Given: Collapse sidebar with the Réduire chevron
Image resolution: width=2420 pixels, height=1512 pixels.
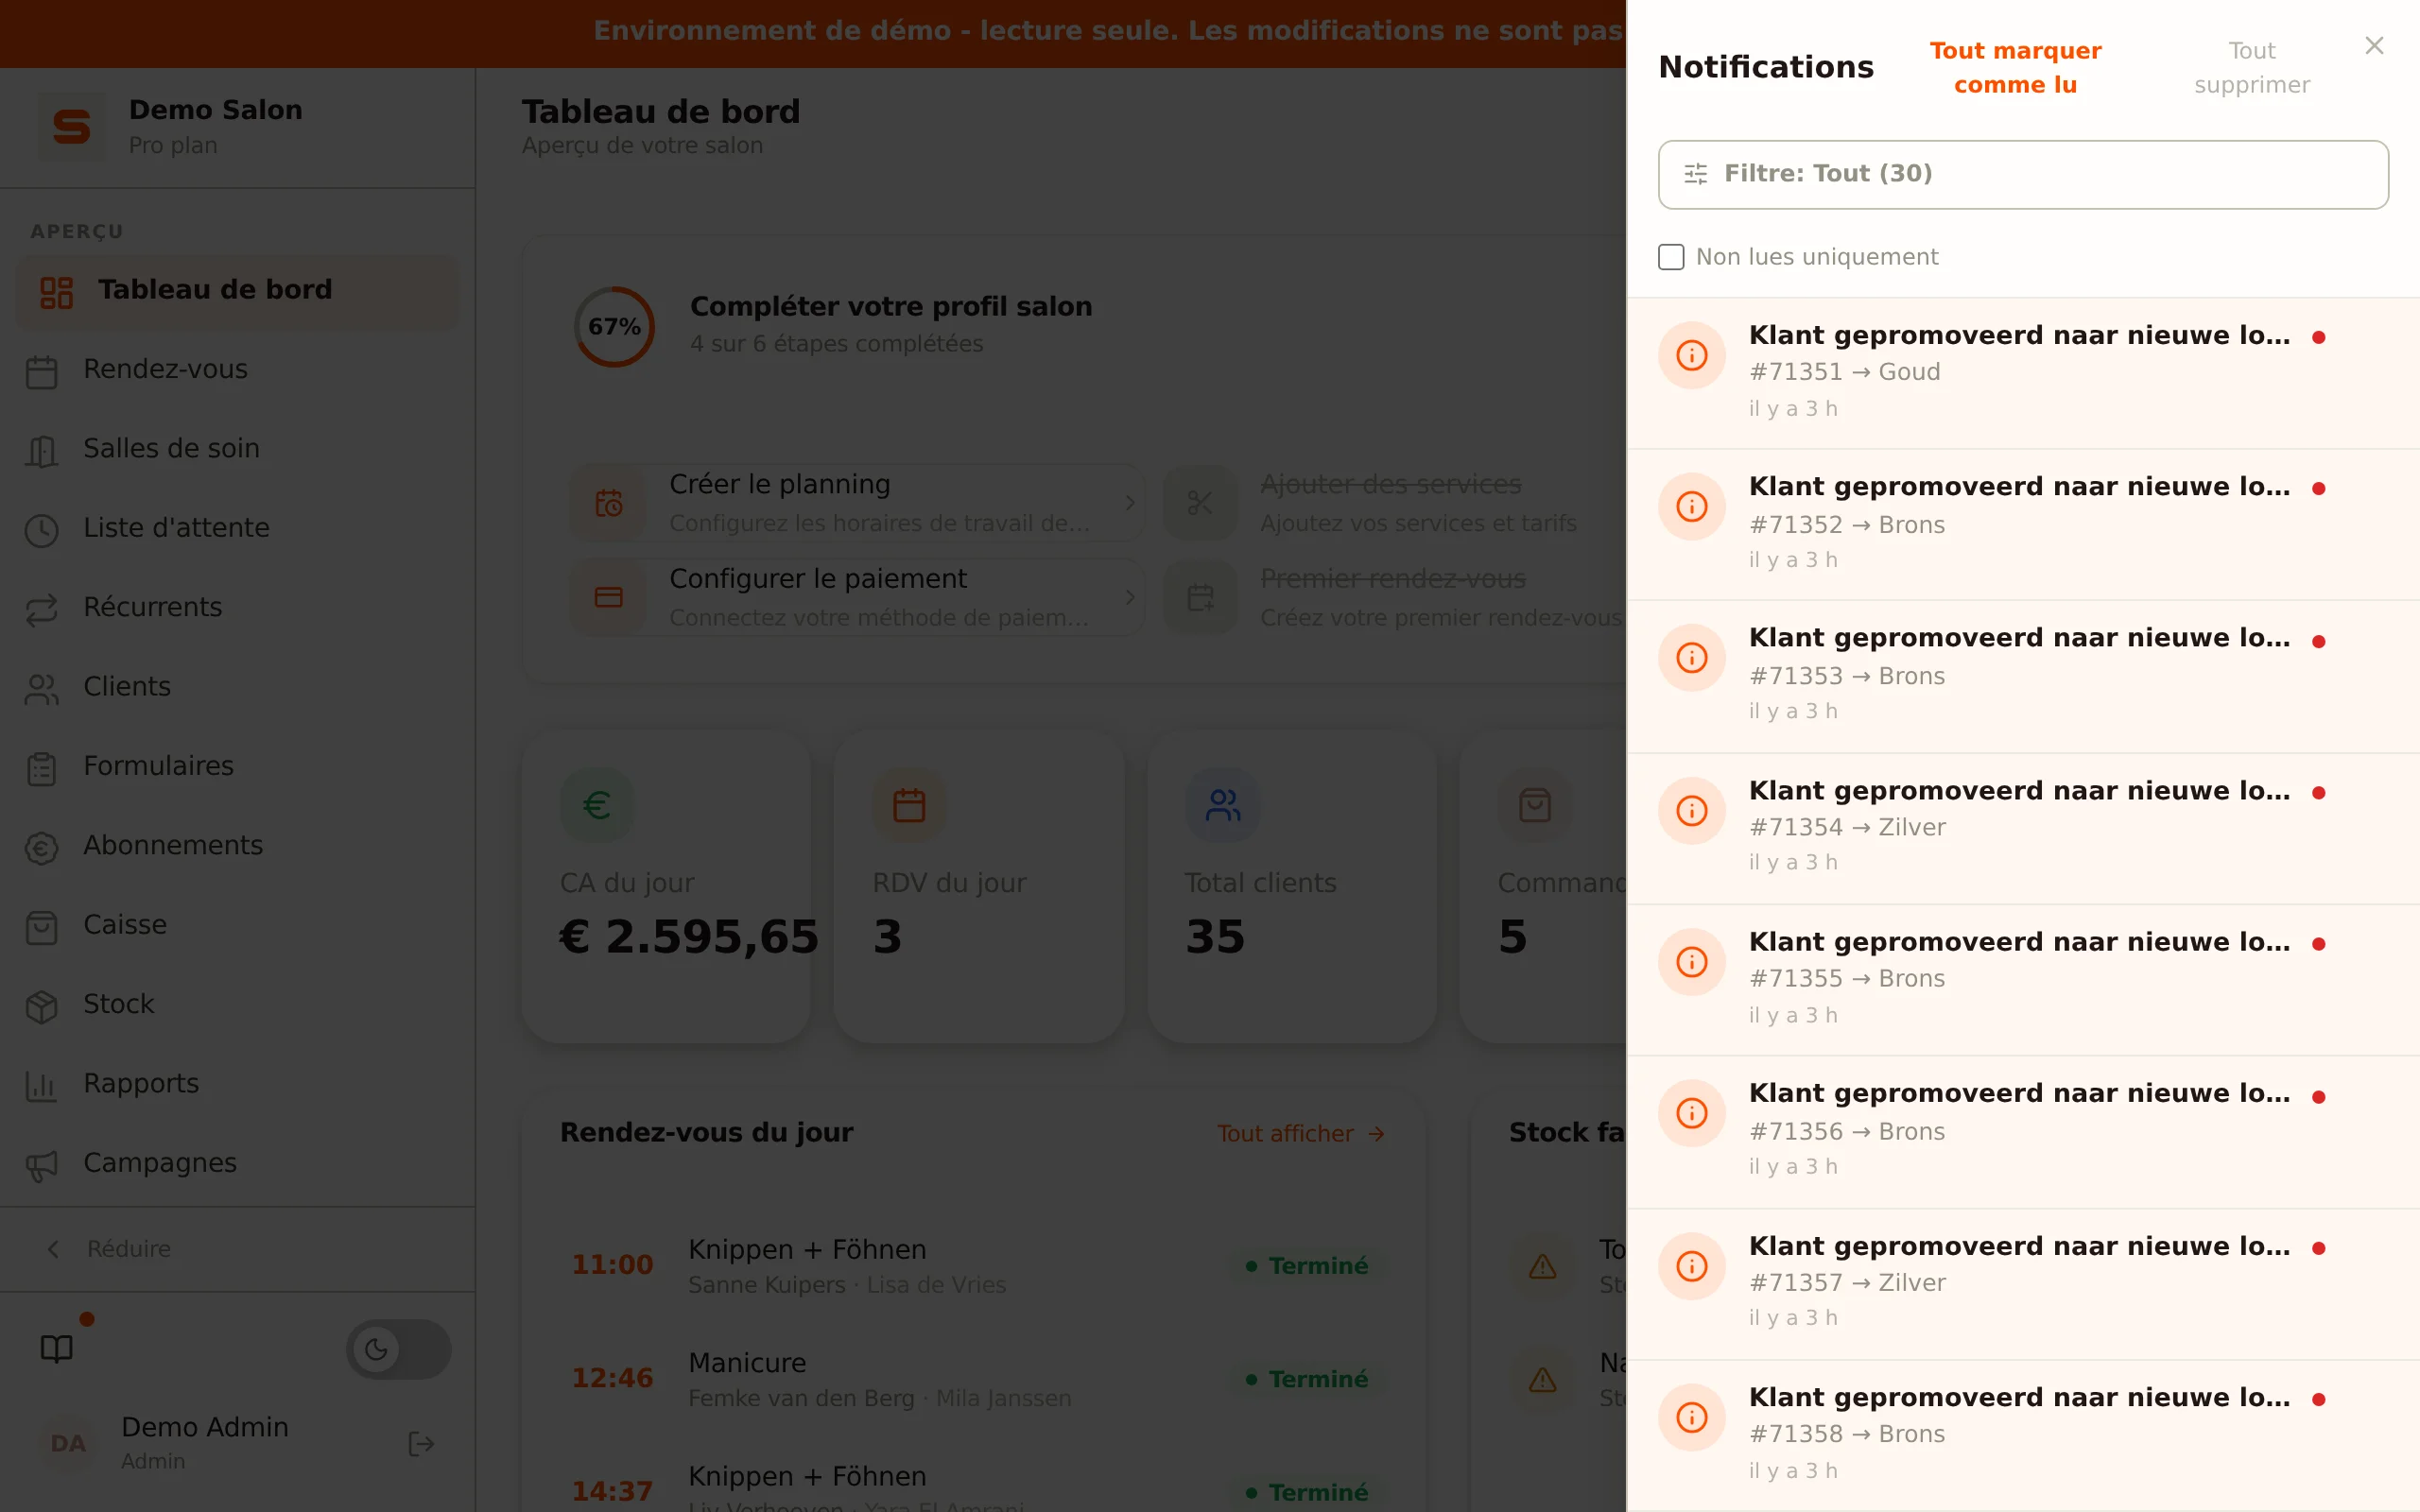Looking at the screenshot, I should 54,1249.
